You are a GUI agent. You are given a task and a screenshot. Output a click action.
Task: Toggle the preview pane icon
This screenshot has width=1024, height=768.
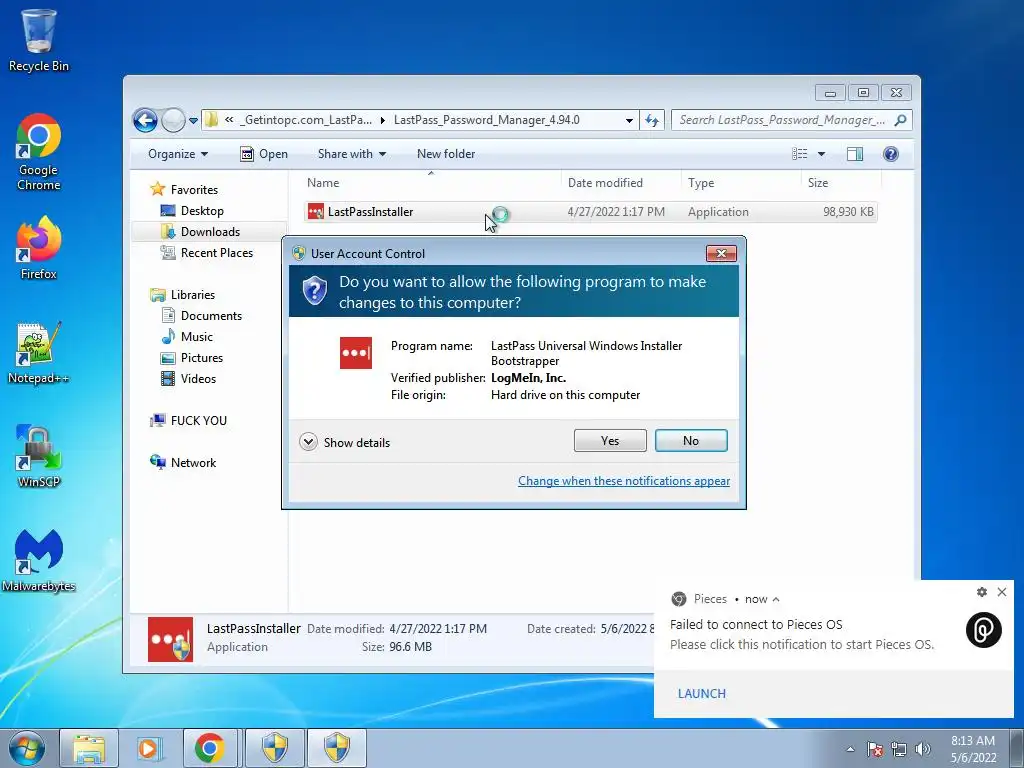(854, 154)
